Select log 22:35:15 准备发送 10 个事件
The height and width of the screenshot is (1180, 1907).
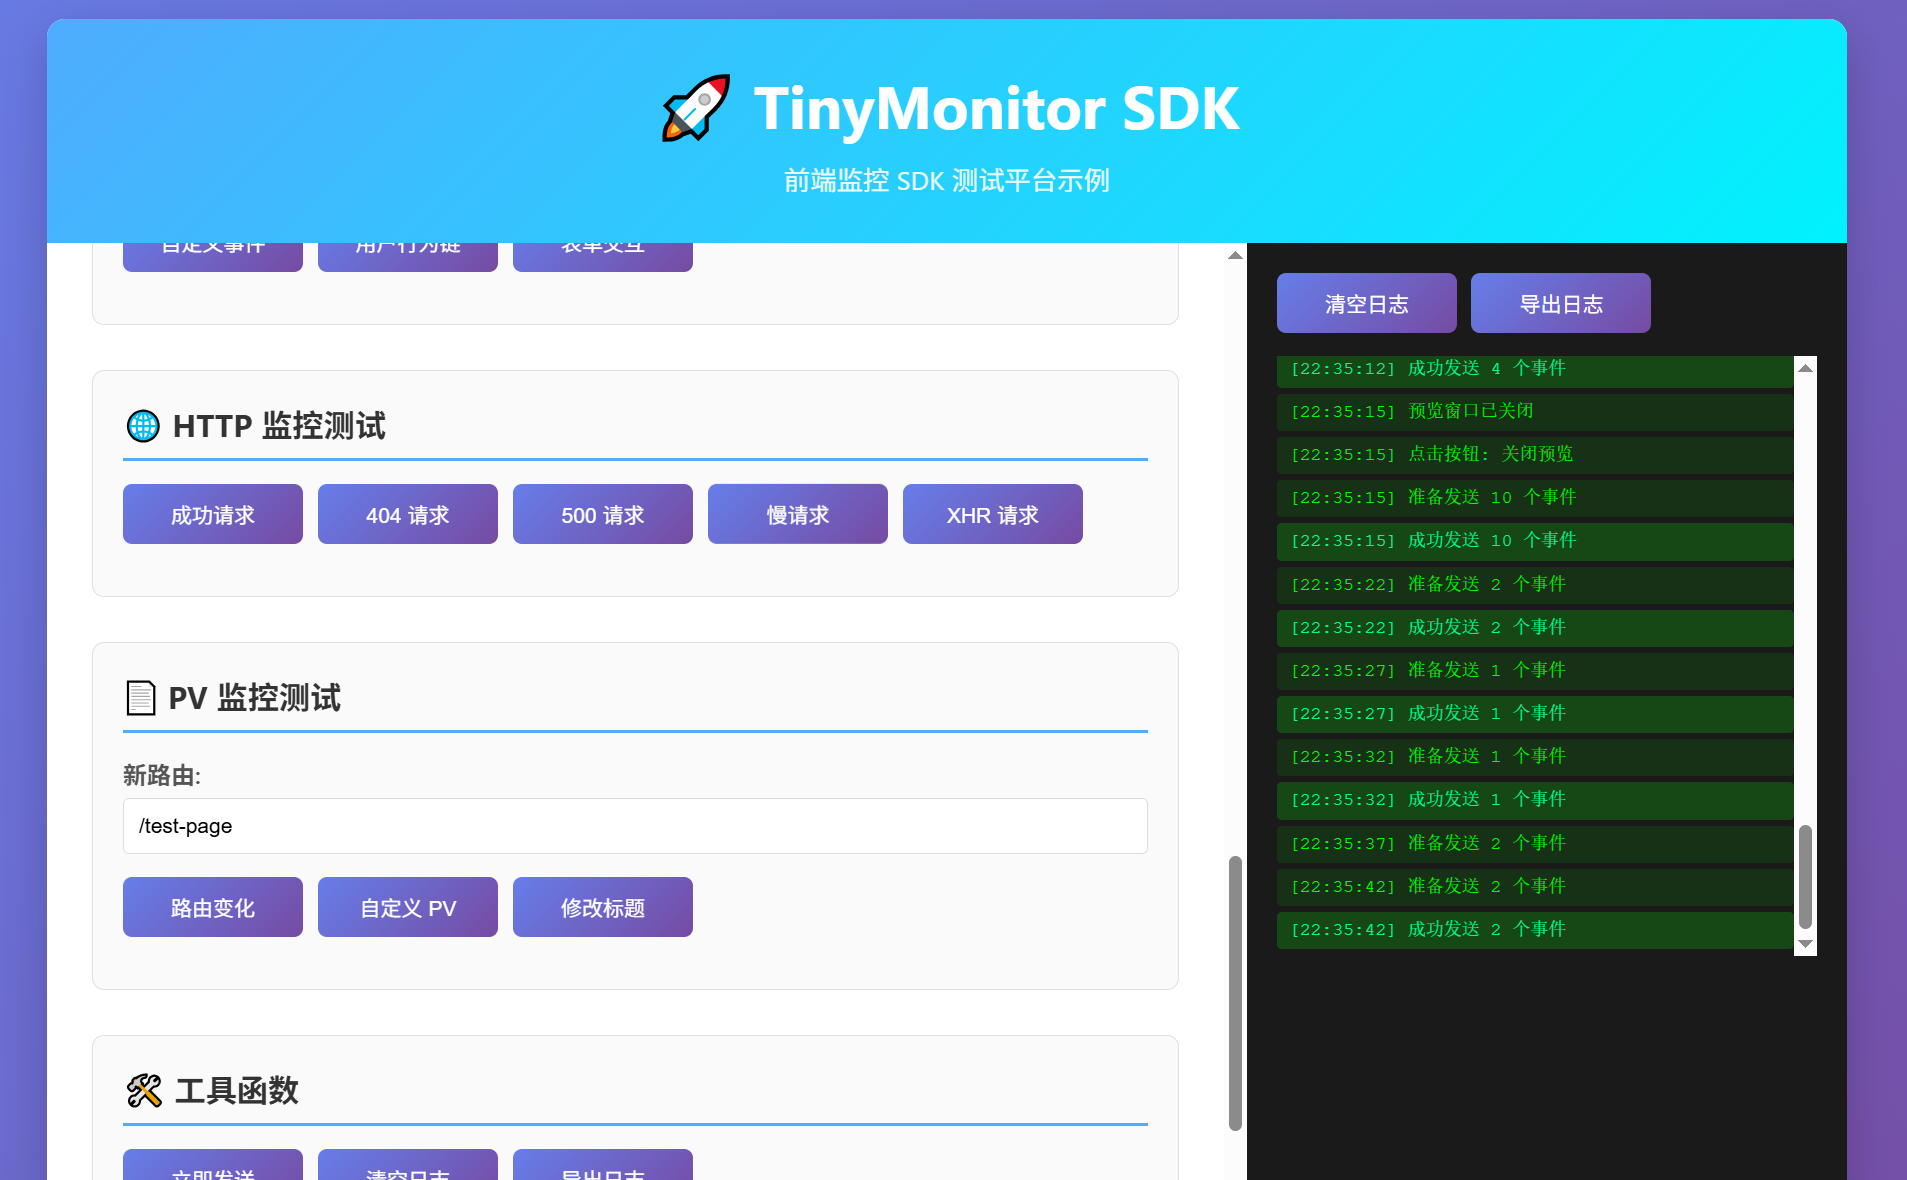click(x=1535, y=497)
